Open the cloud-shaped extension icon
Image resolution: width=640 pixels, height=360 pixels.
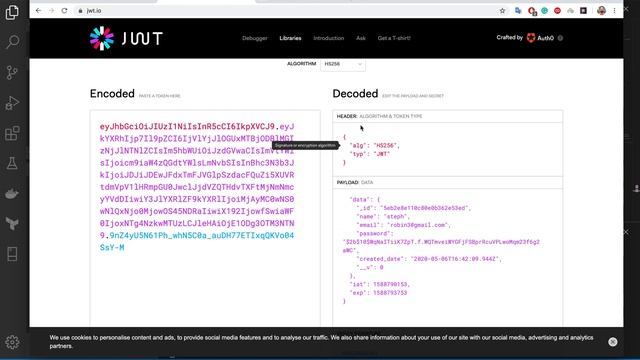(570, 11)
